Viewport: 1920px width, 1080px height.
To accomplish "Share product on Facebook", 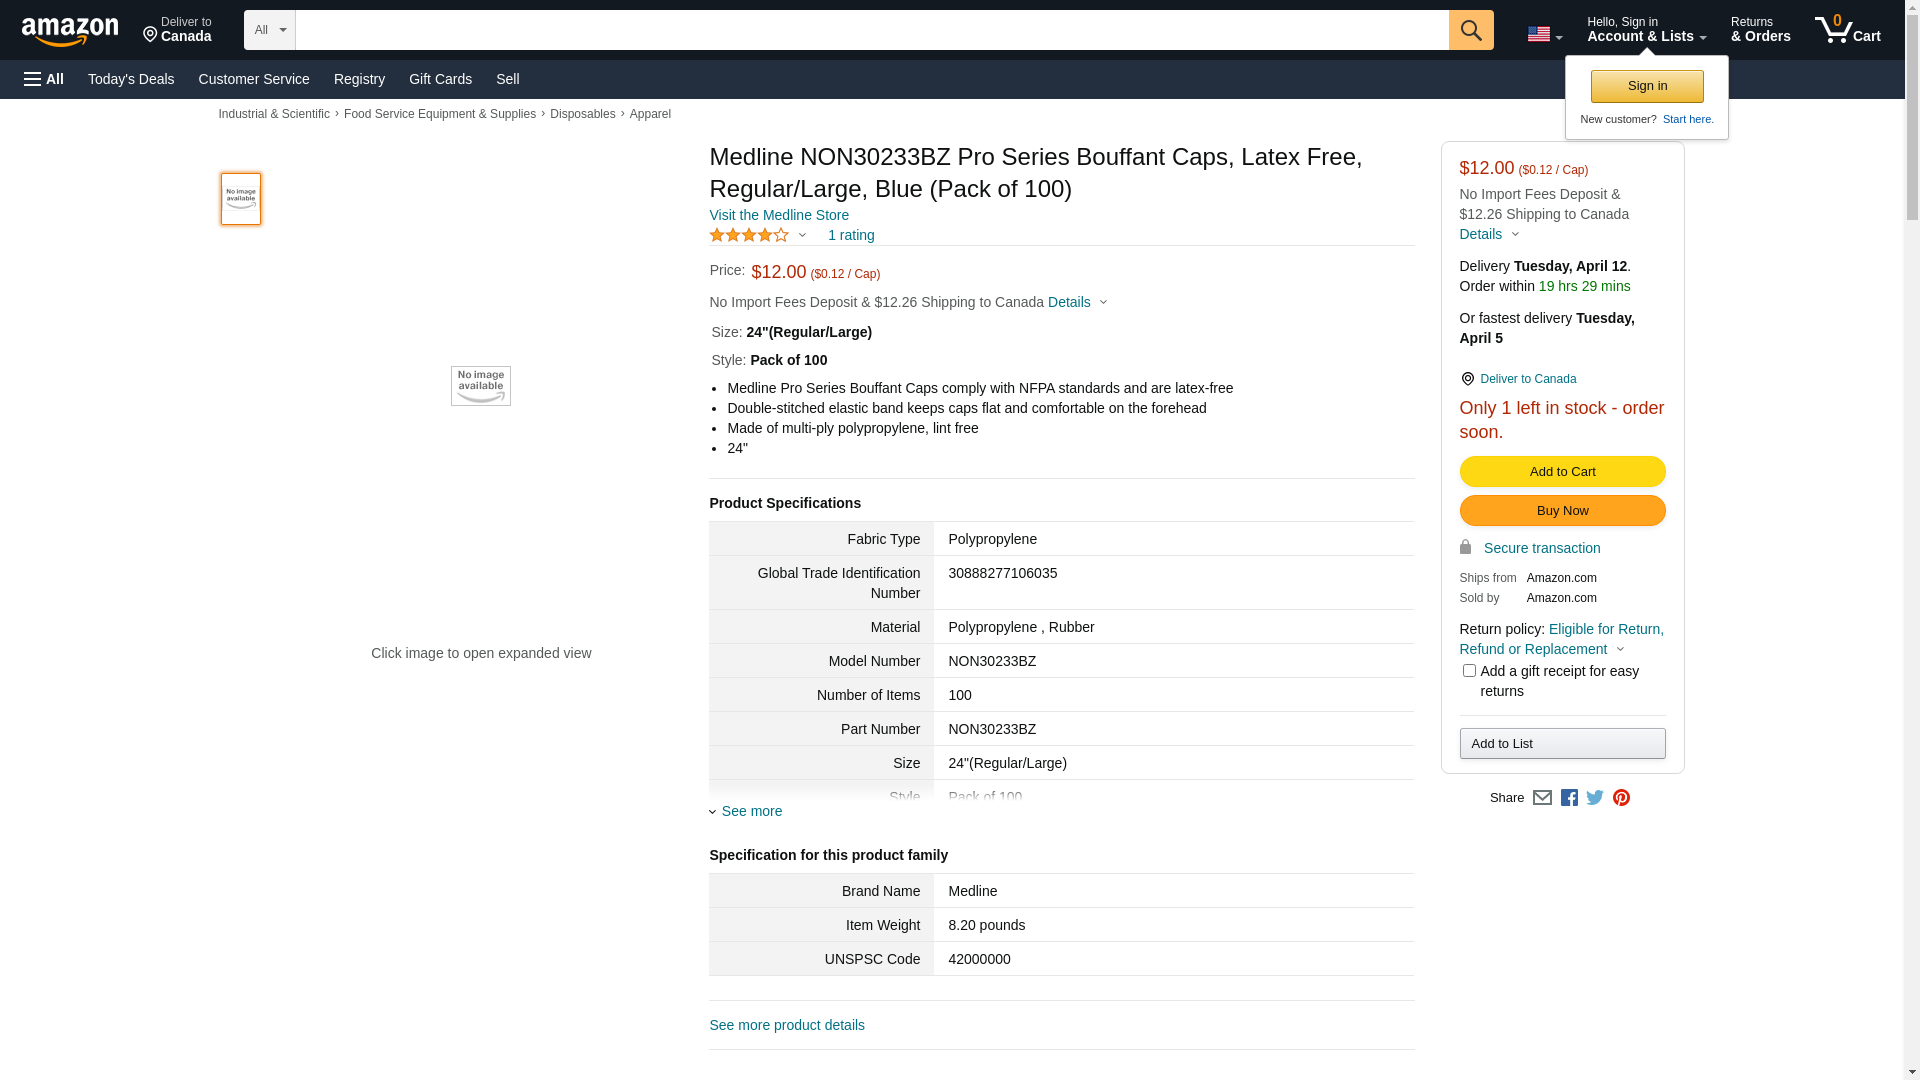I will point(1569,798).
